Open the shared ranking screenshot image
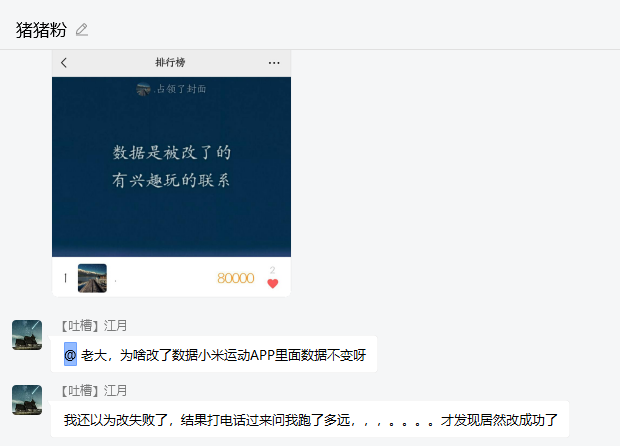The width and height of the screenshot is (620, 446). click(171, 173)
